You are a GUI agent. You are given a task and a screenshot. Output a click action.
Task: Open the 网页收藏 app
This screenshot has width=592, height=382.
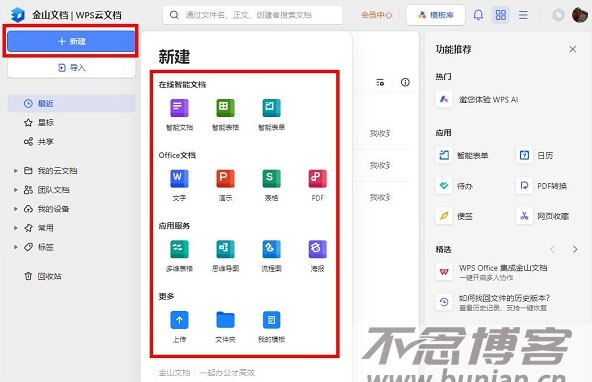543,216
